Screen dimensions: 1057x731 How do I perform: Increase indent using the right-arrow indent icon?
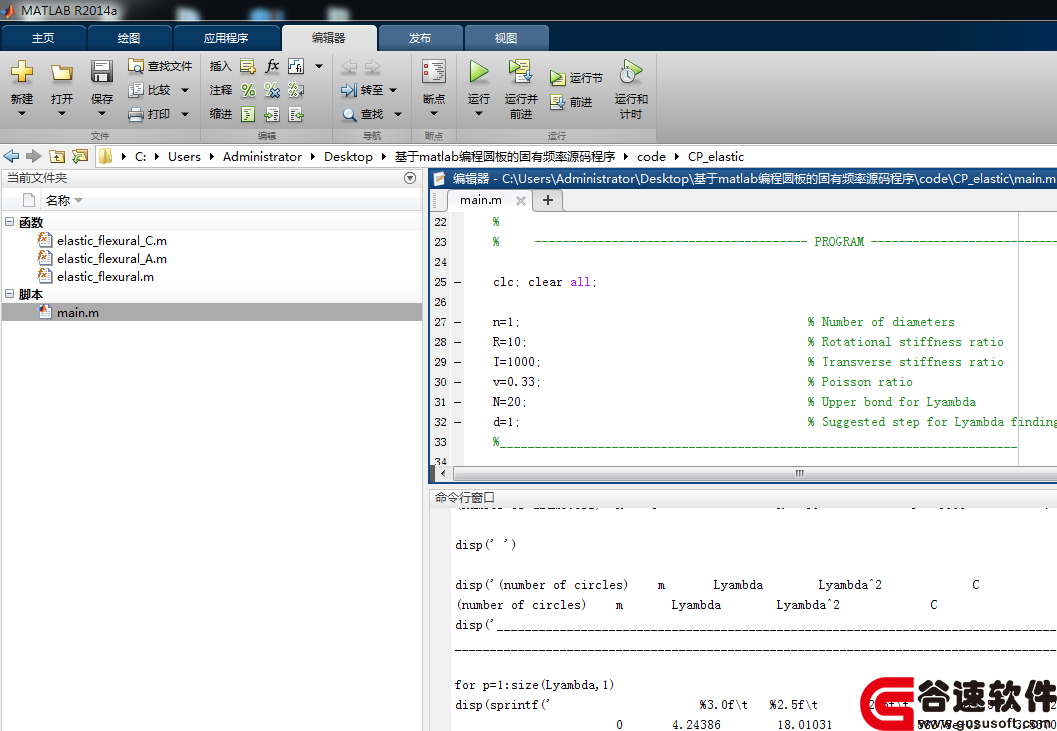click(272, 114)
